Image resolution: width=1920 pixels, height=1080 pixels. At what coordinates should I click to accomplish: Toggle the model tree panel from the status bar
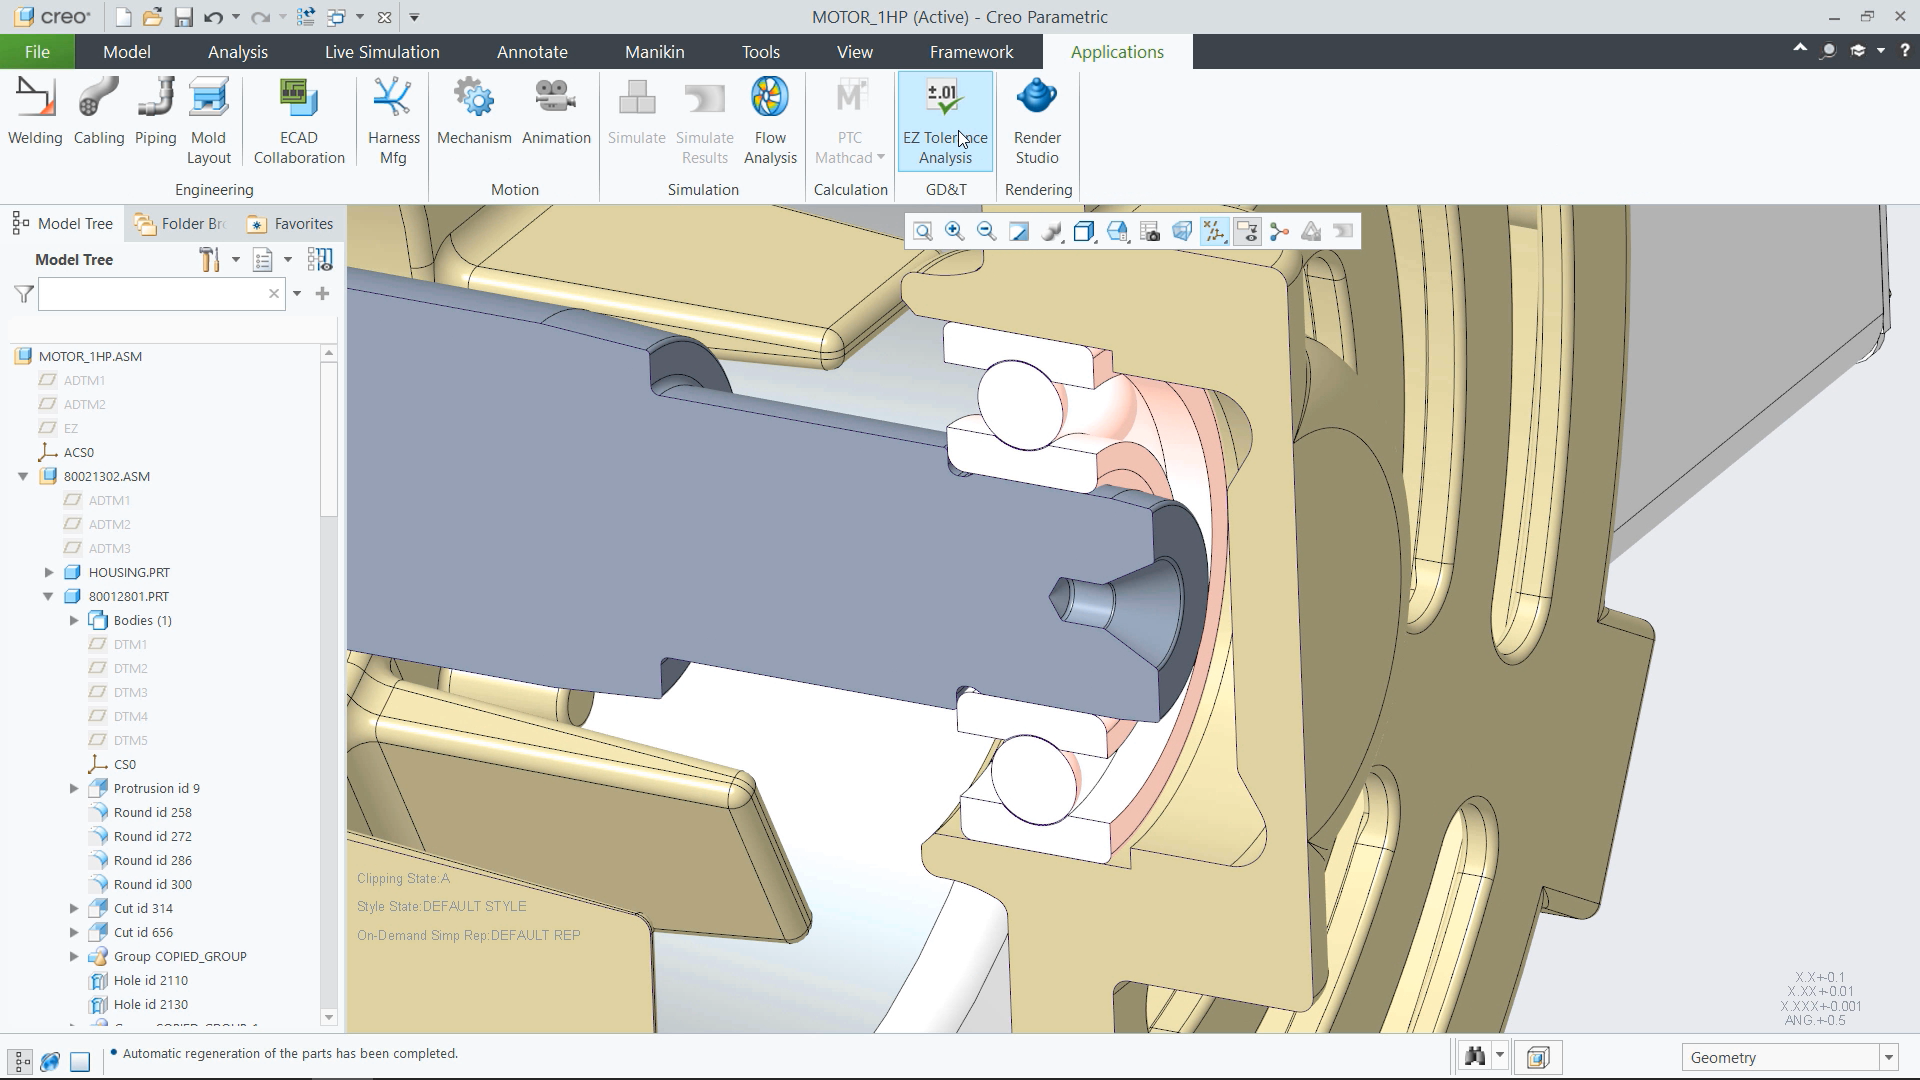point(20,1061)
